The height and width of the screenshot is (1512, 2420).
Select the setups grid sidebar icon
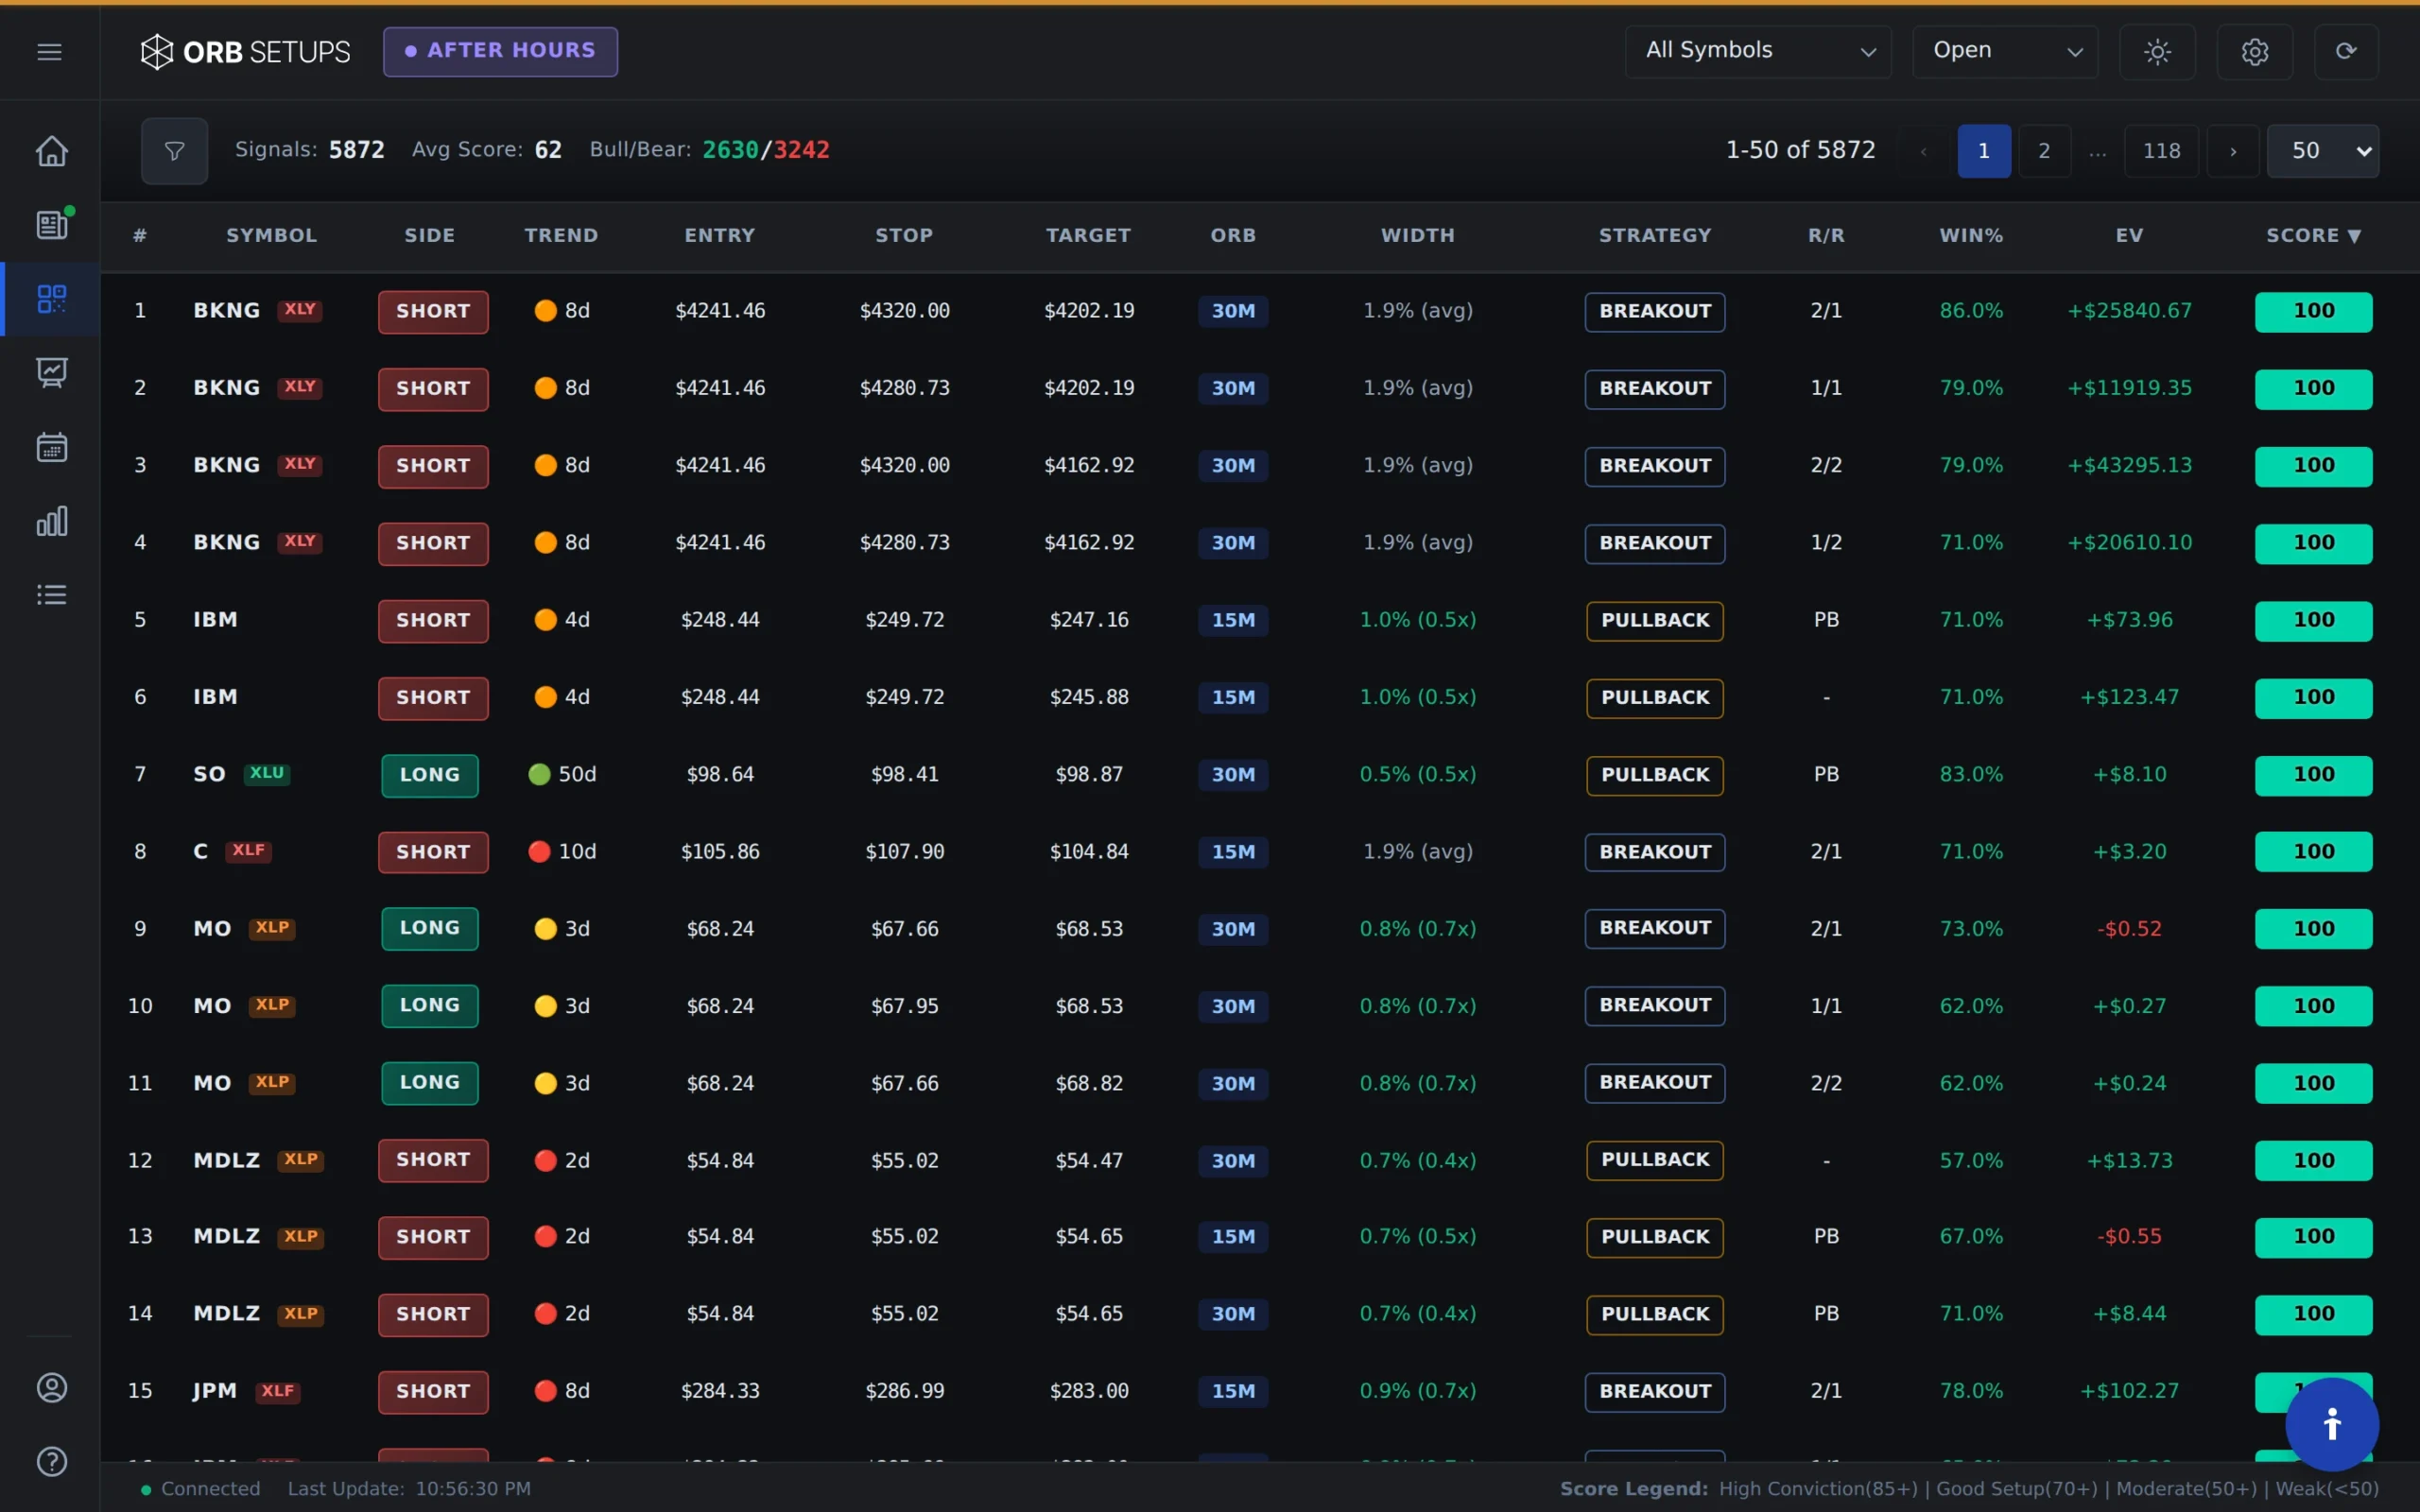(x=52, y=298)
